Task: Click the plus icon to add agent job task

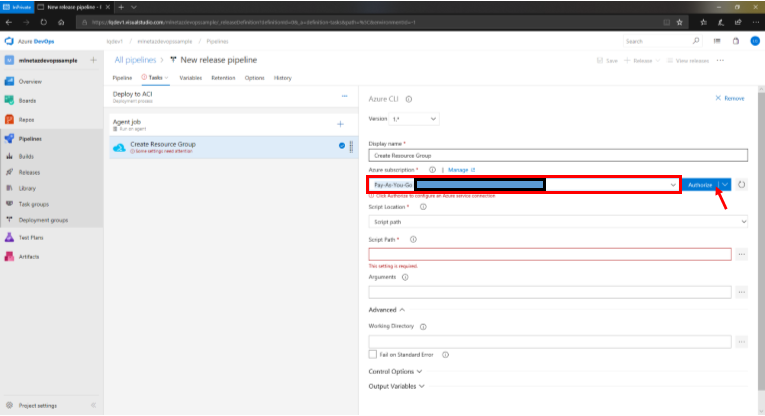Action: coord(340,124)
